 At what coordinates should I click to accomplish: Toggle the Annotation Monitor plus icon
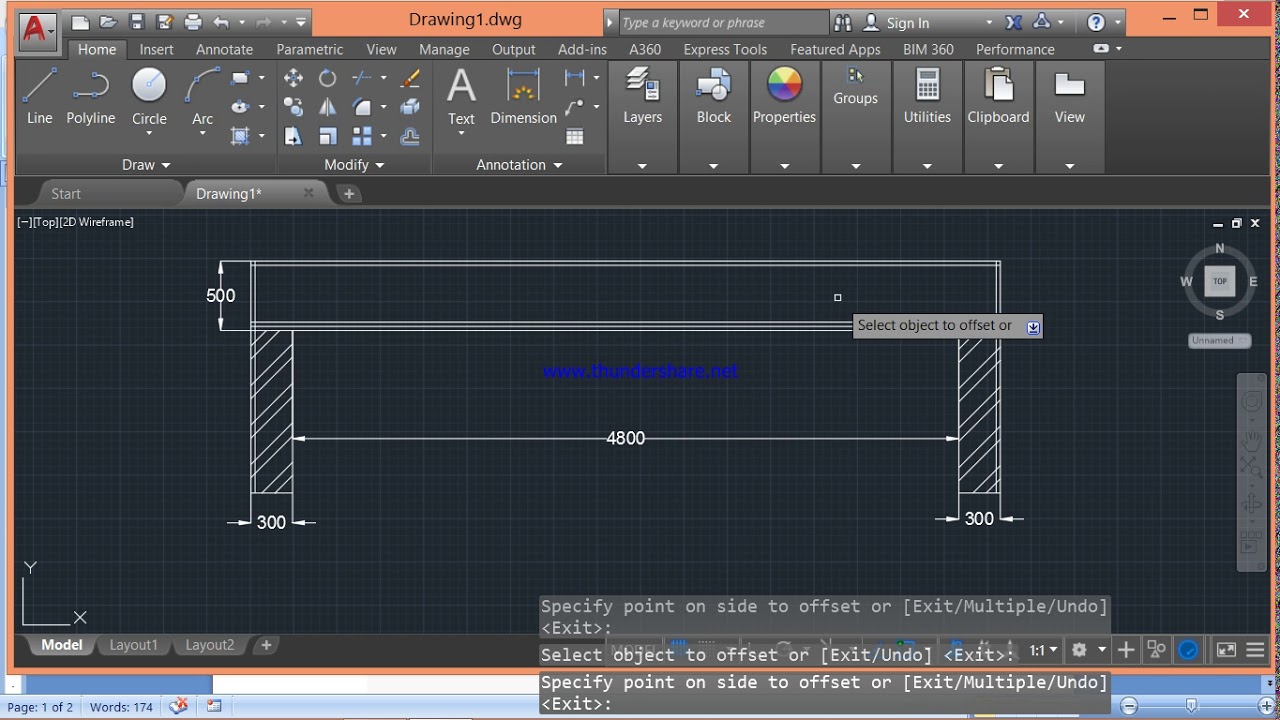pos(1126,650)
